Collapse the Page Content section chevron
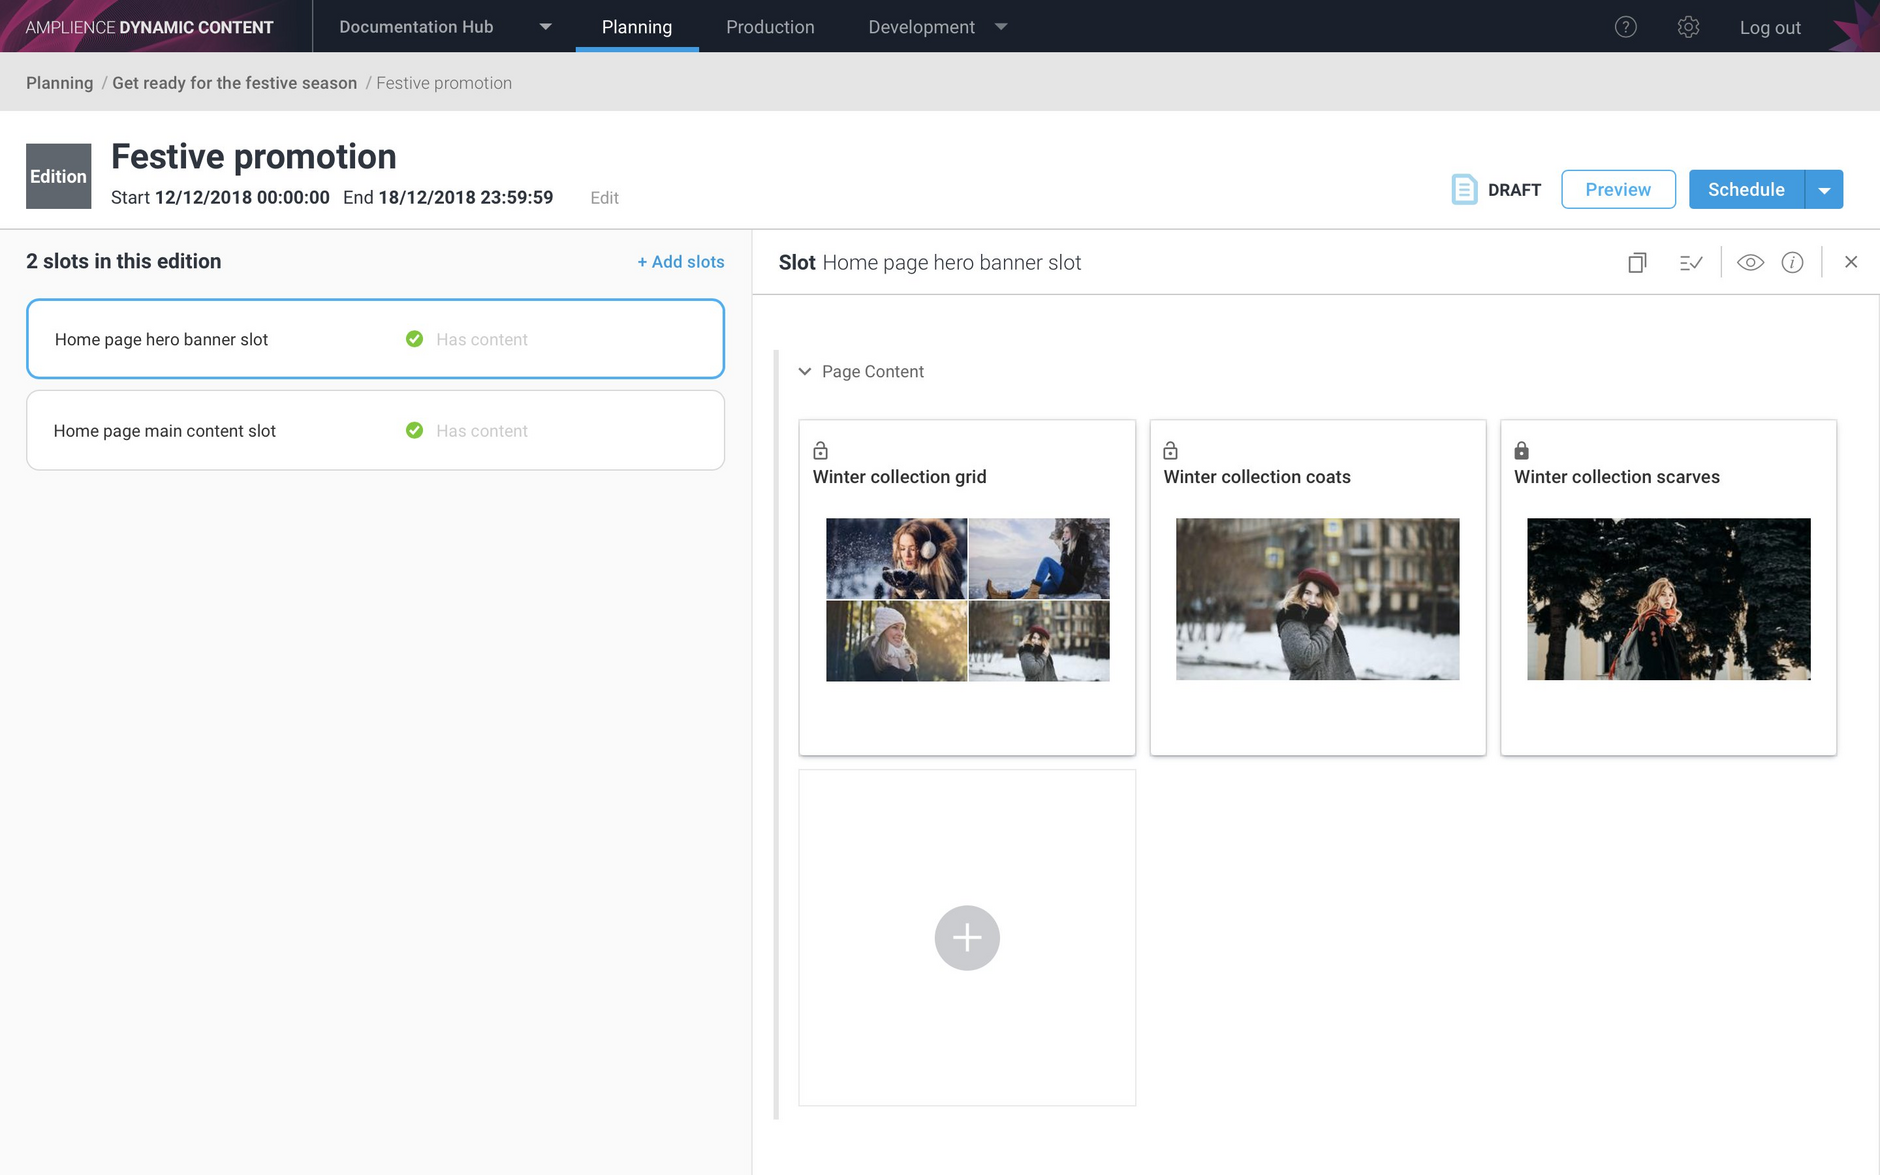This screenshot has height=1175, width=1880. click(805, 371)
